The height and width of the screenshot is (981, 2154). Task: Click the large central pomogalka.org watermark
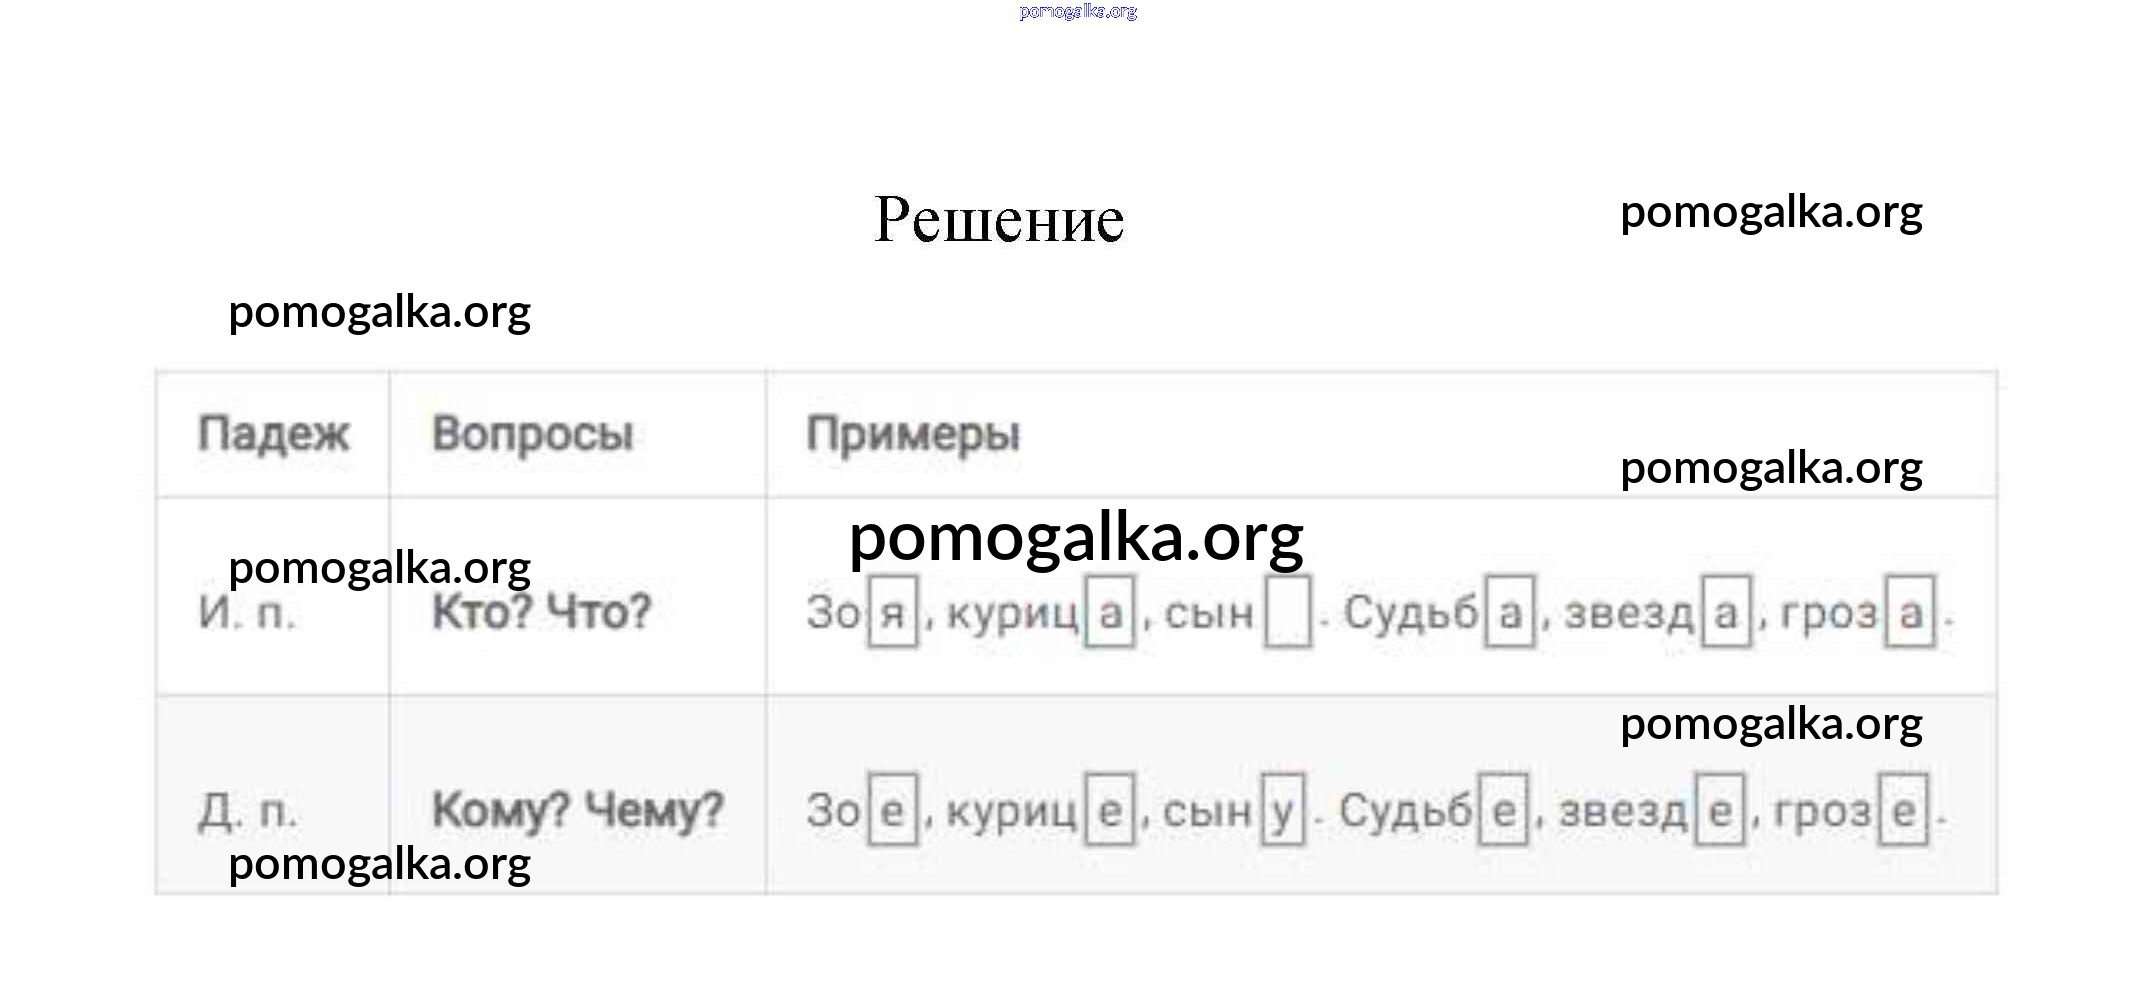[1076, 538]
